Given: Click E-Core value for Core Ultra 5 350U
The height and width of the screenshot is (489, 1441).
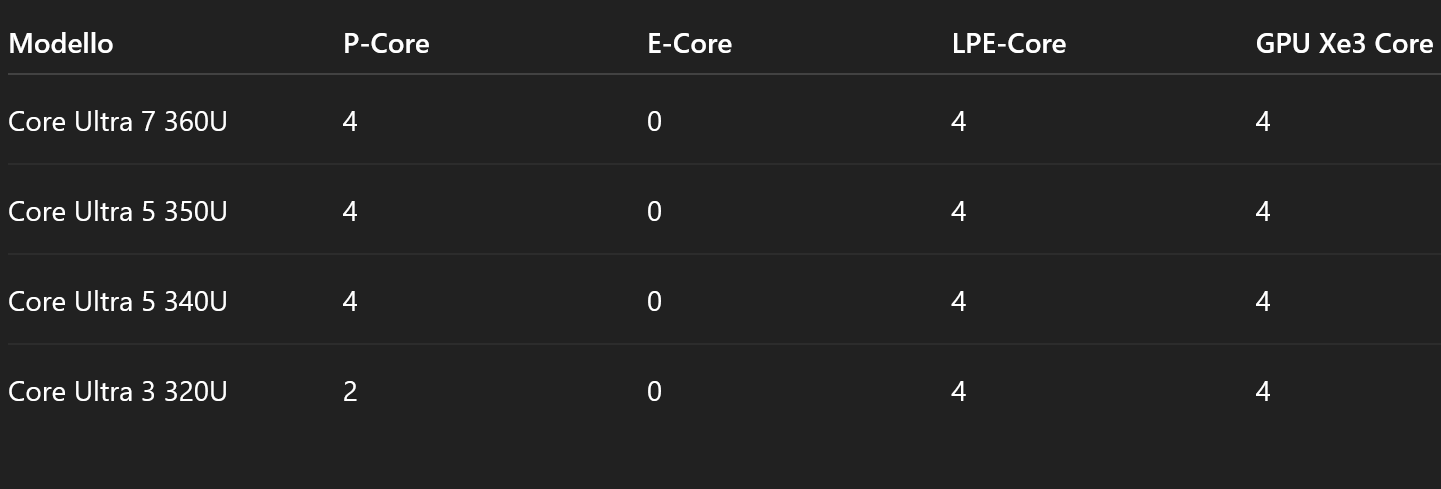Looking at the screenshot, I should 654,212.
